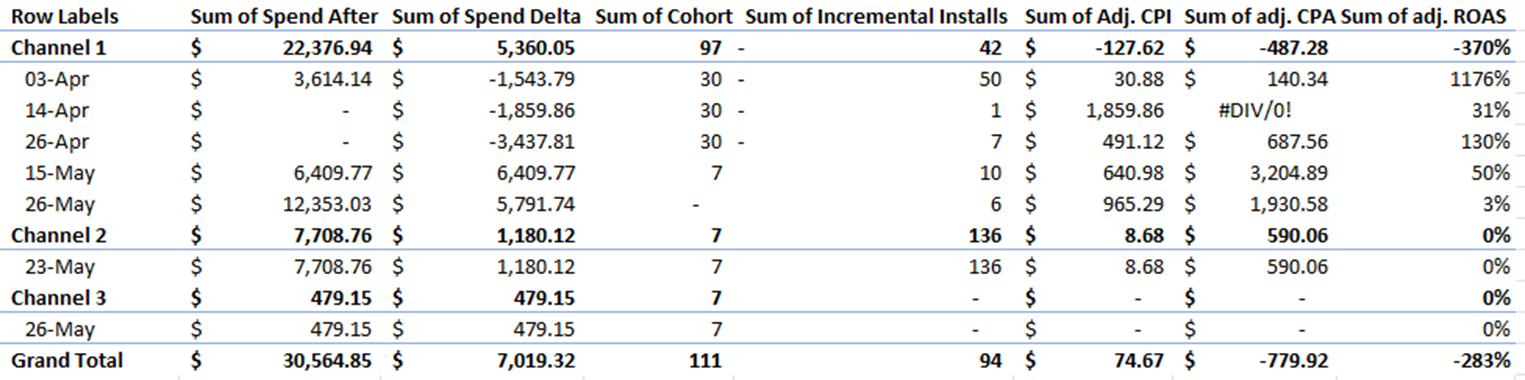Click the Sum of Cohort column header

tap(663, 17)
